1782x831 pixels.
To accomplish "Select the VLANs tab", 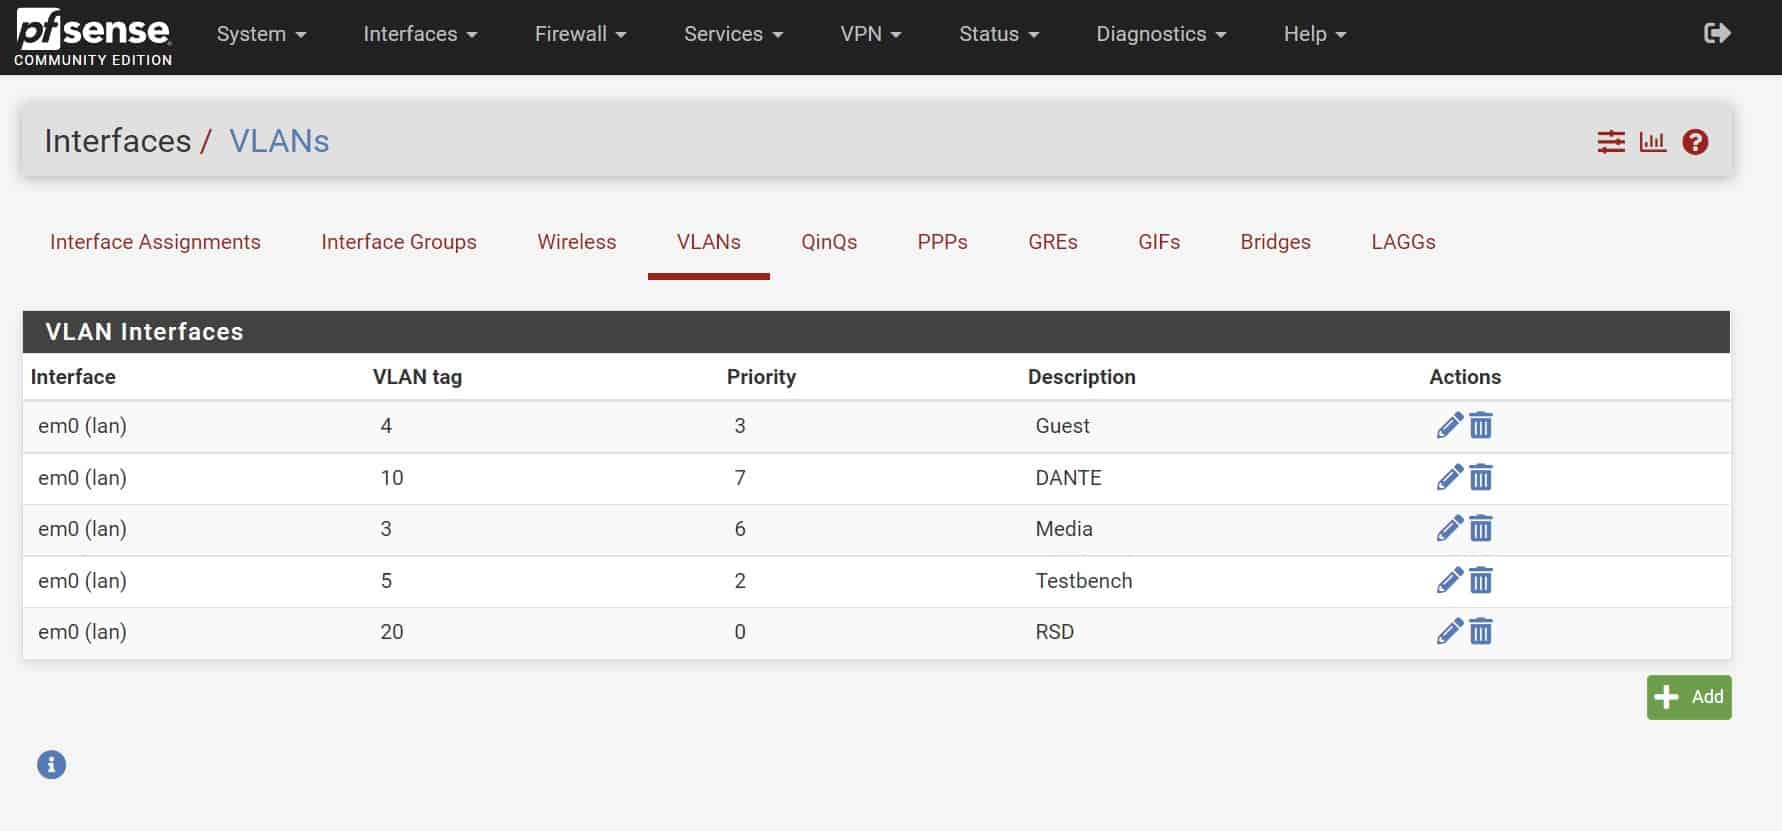I will coord(709,242).
